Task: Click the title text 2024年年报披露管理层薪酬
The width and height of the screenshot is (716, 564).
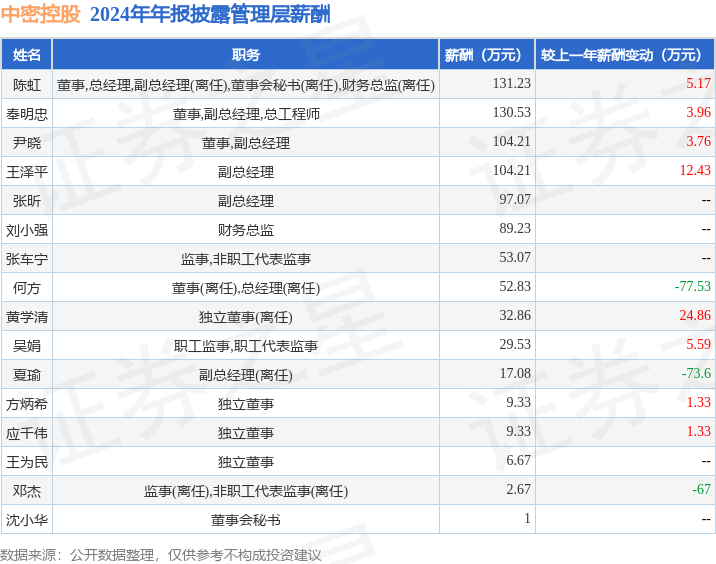Action: (210, 14)
